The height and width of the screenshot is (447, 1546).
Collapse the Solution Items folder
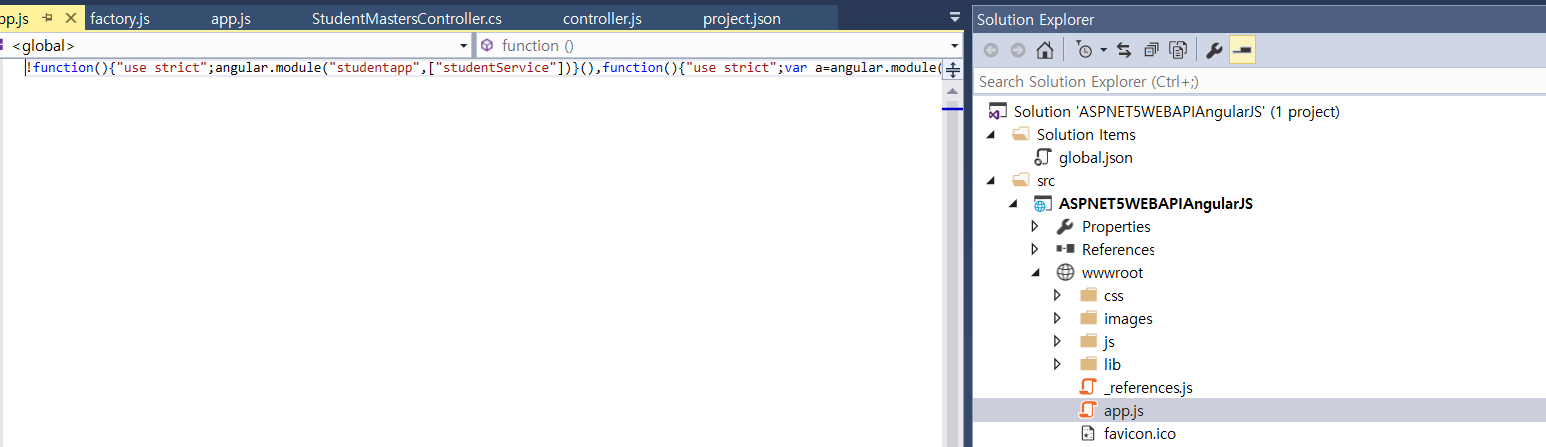coord(991,134)
